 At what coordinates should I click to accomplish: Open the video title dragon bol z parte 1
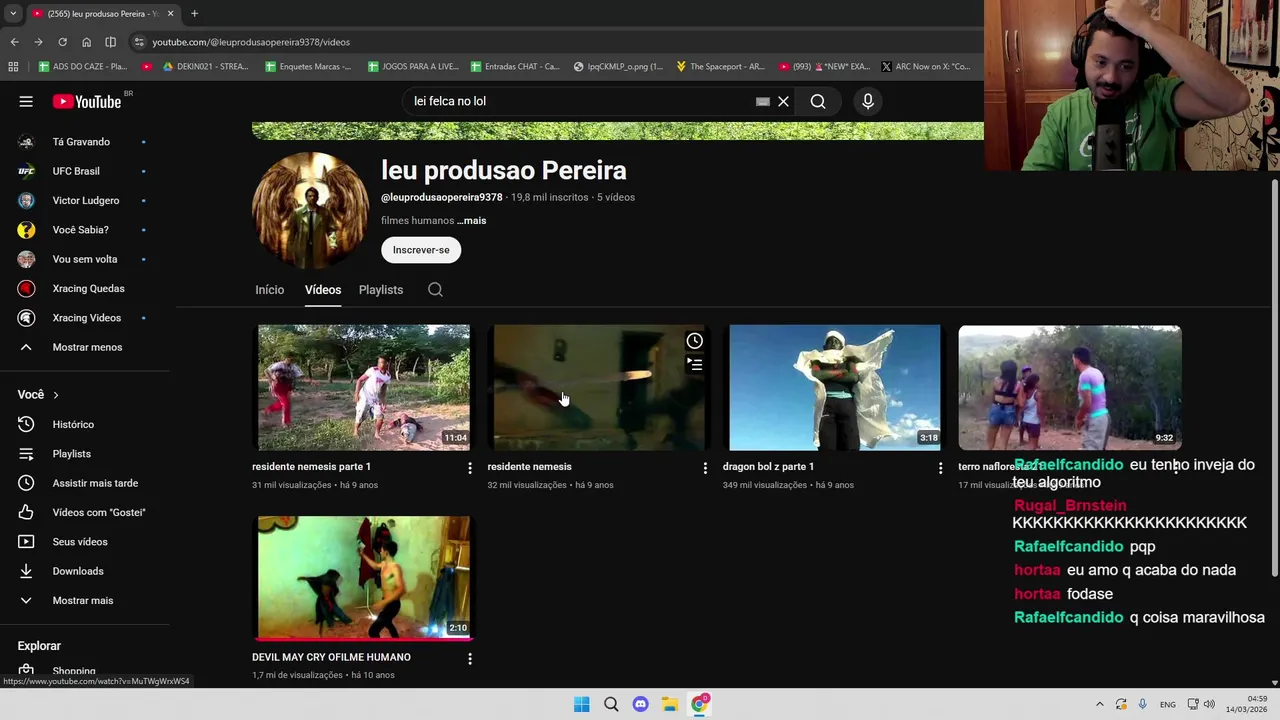coord(768,467)
